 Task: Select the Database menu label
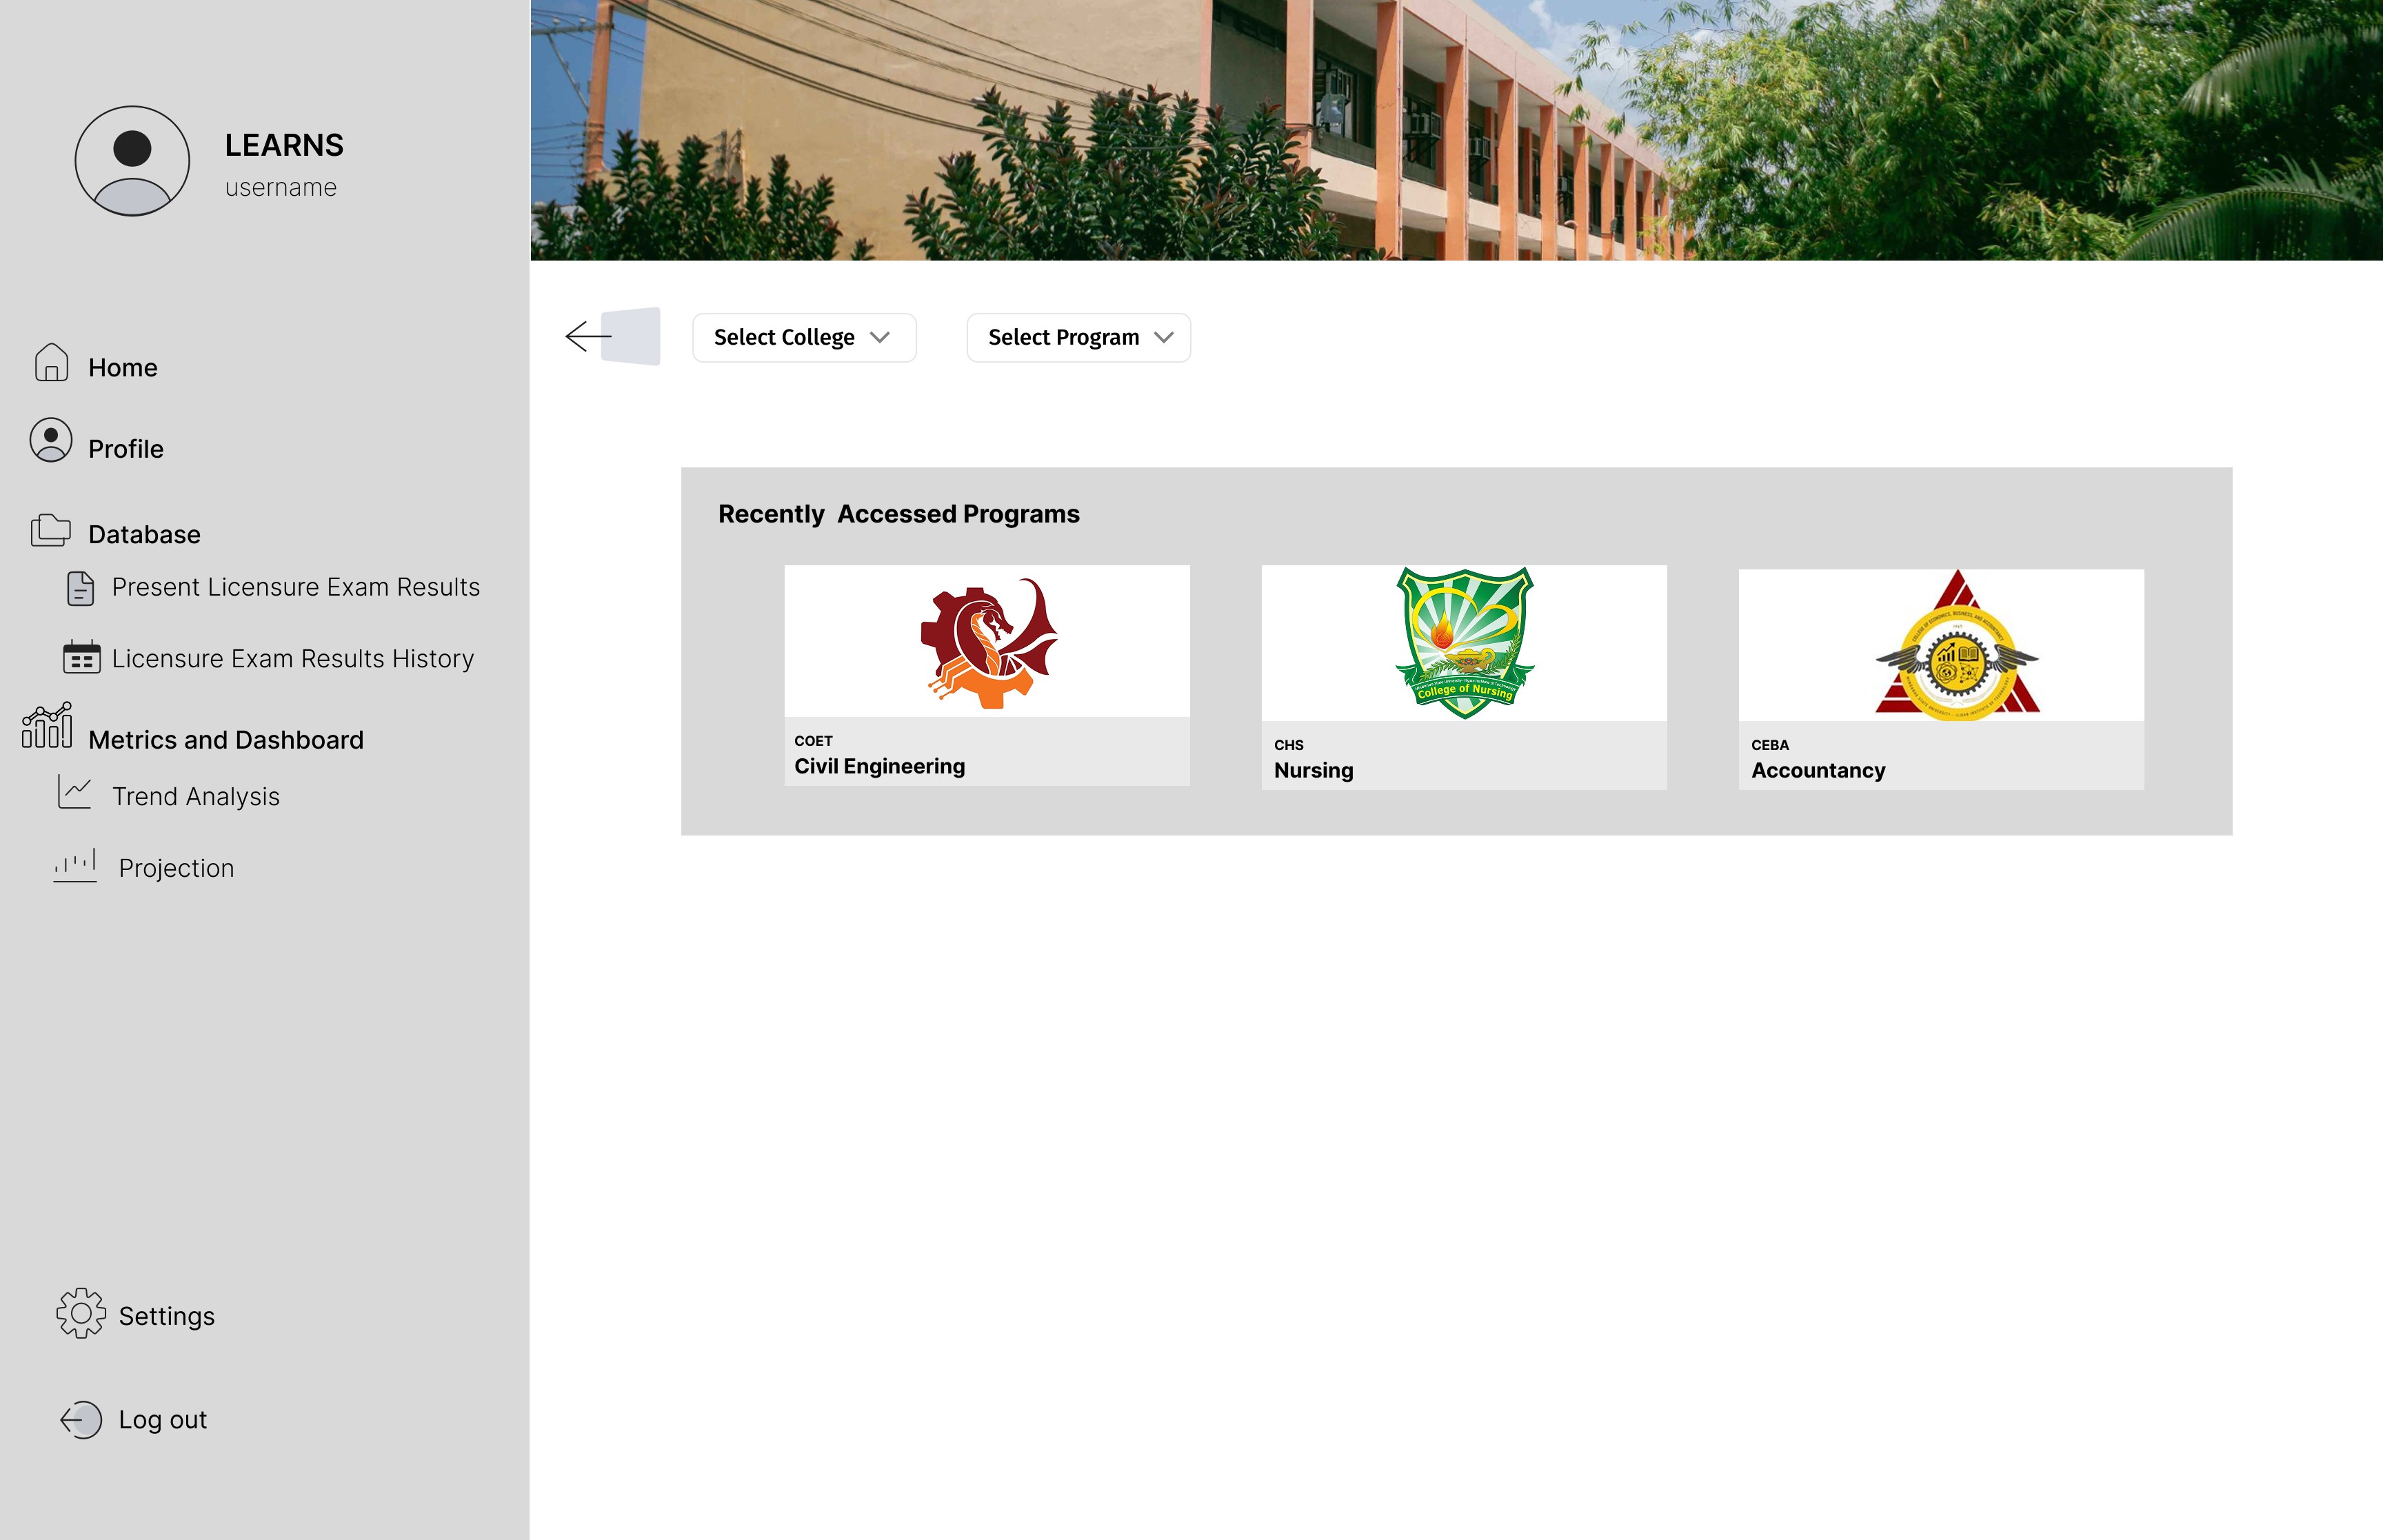point(144,534)
